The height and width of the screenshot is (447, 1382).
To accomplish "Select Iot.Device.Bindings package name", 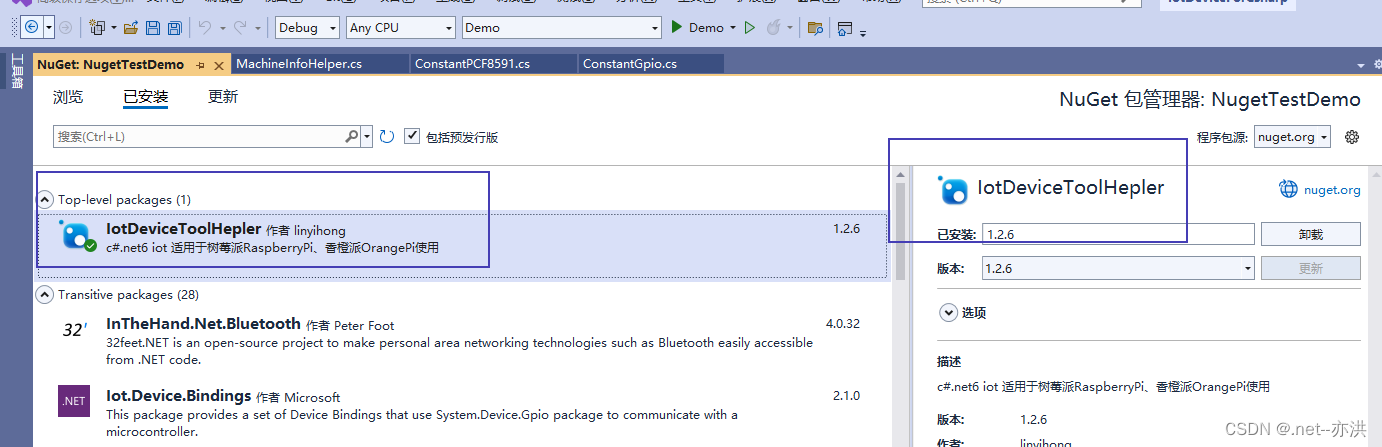I will (x=178, y=396).
